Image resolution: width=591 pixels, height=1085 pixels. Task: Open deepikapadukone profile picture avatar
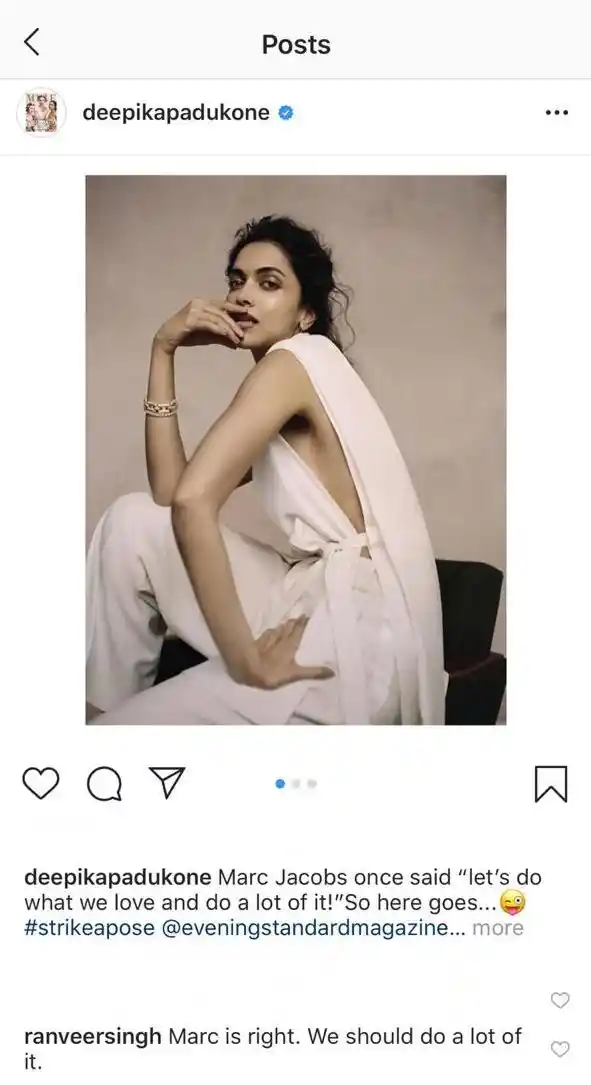[x=42, y=113]
